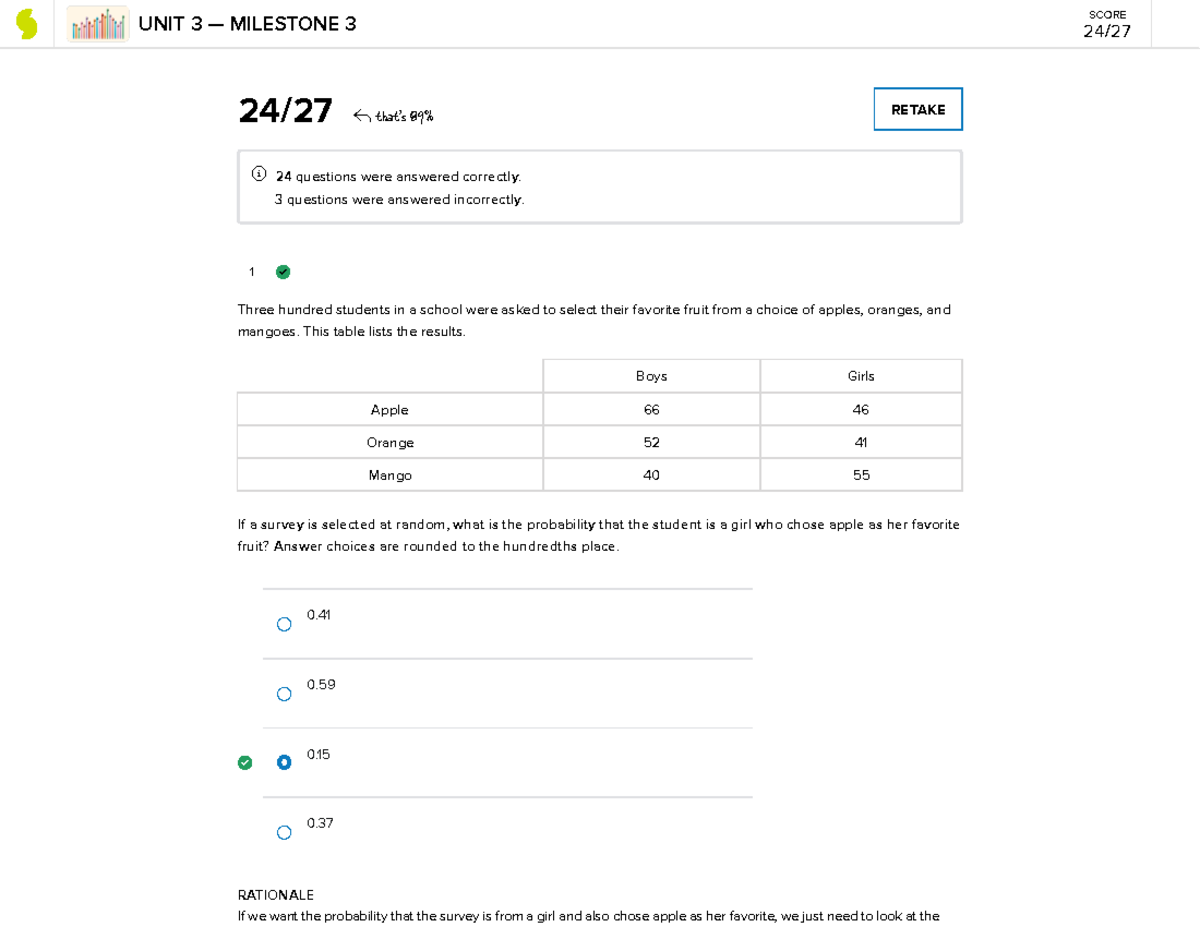Image resolution: width=1200 pixels, height=927 pixels.
Task: Click the SCORE 24/27 indicator
Action: (x=1107, y=24)
